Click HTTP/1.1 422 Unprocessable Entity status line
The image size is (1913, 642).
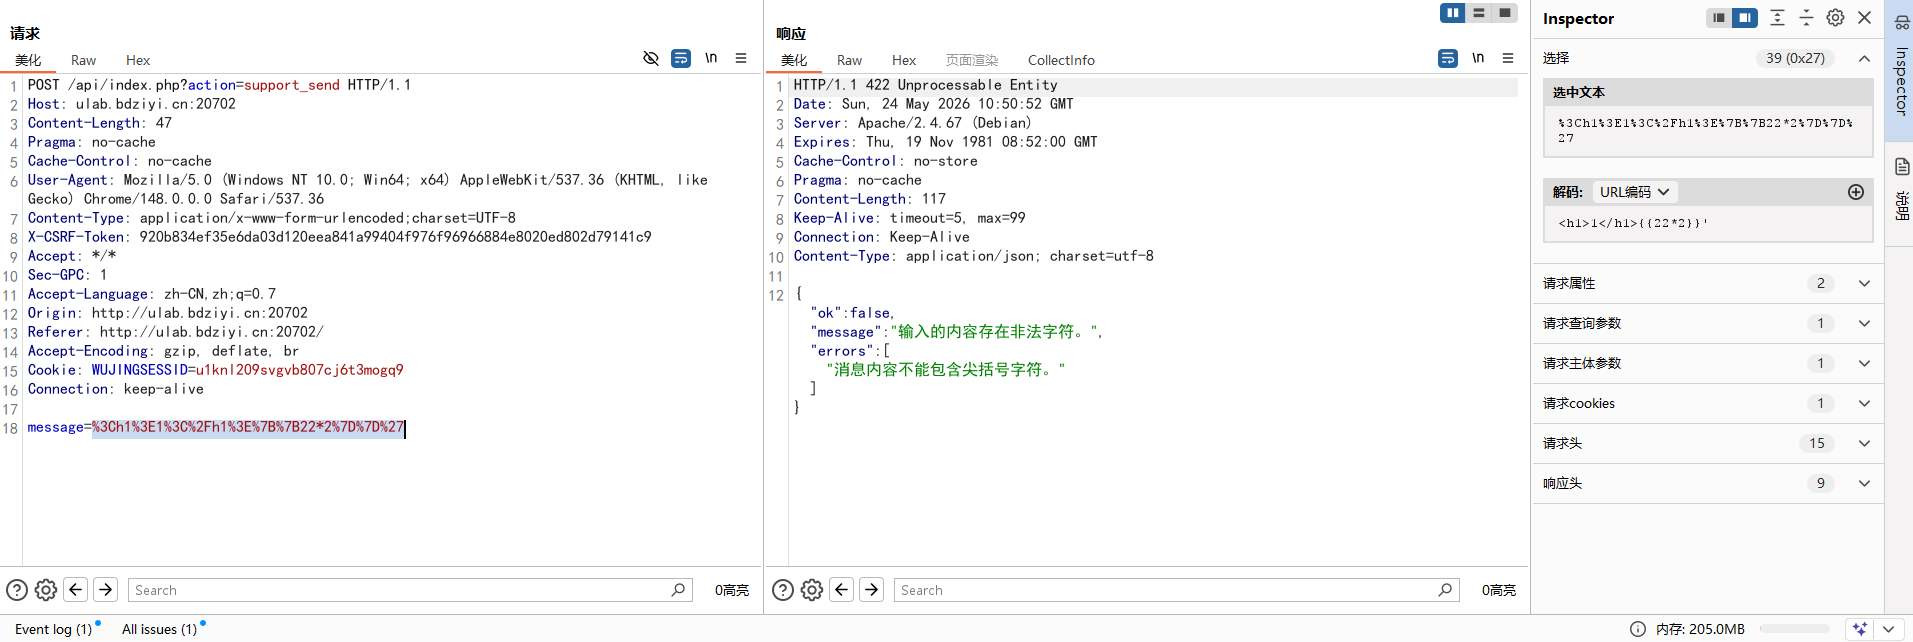pyautogui.click(x=925, y=85)
